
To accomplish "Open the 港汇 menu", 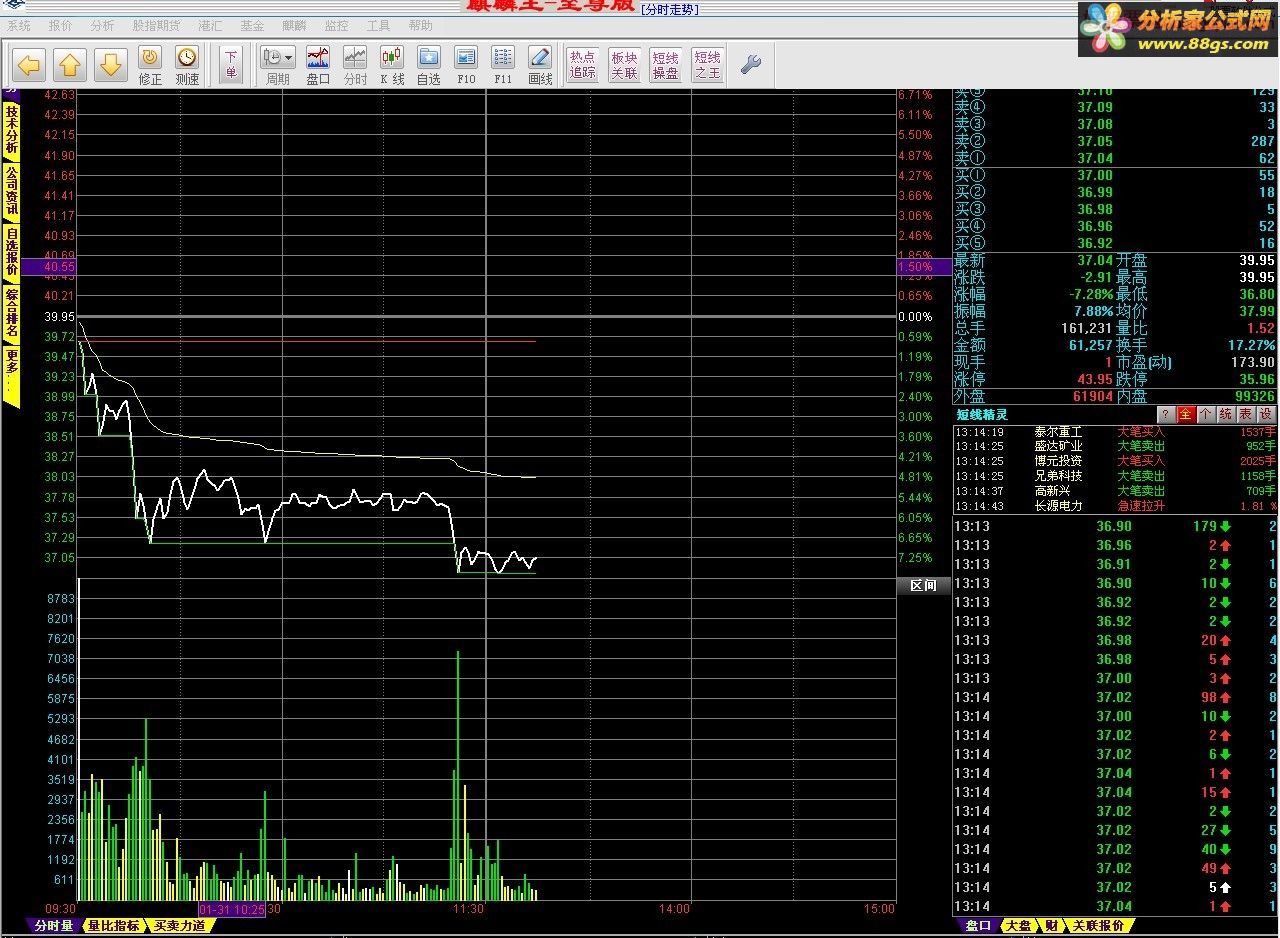I will pyautogui.click(x=210, y=25).
